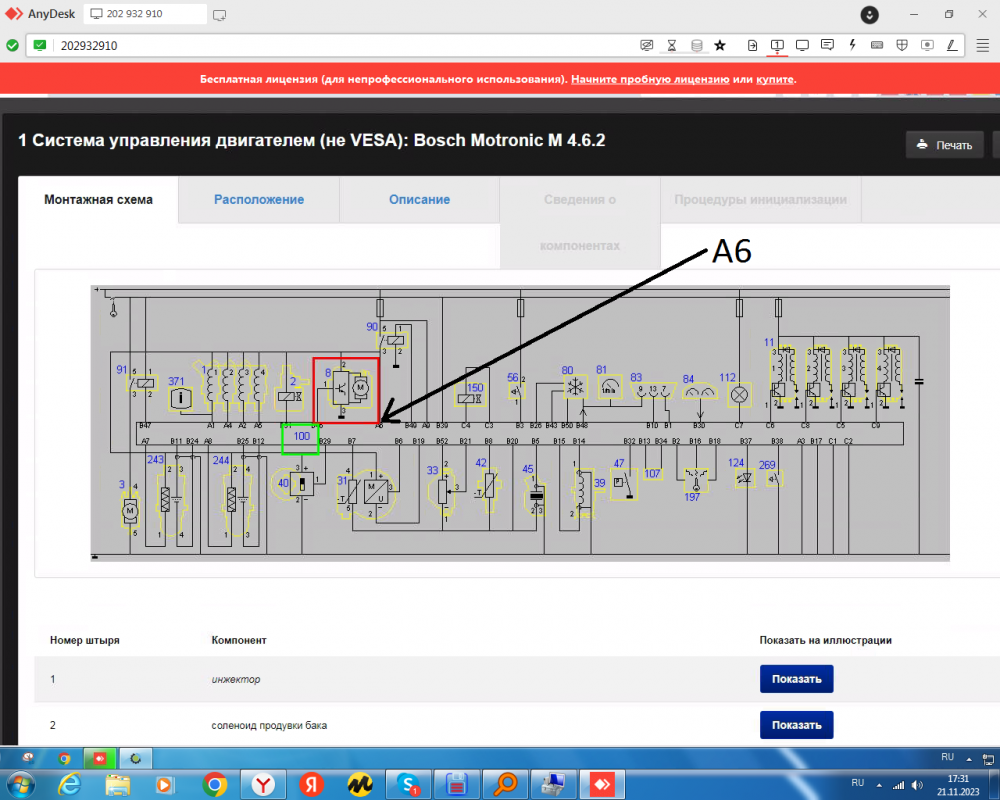
Task: Click the permissions shield icon
Action: pos(902,45)
